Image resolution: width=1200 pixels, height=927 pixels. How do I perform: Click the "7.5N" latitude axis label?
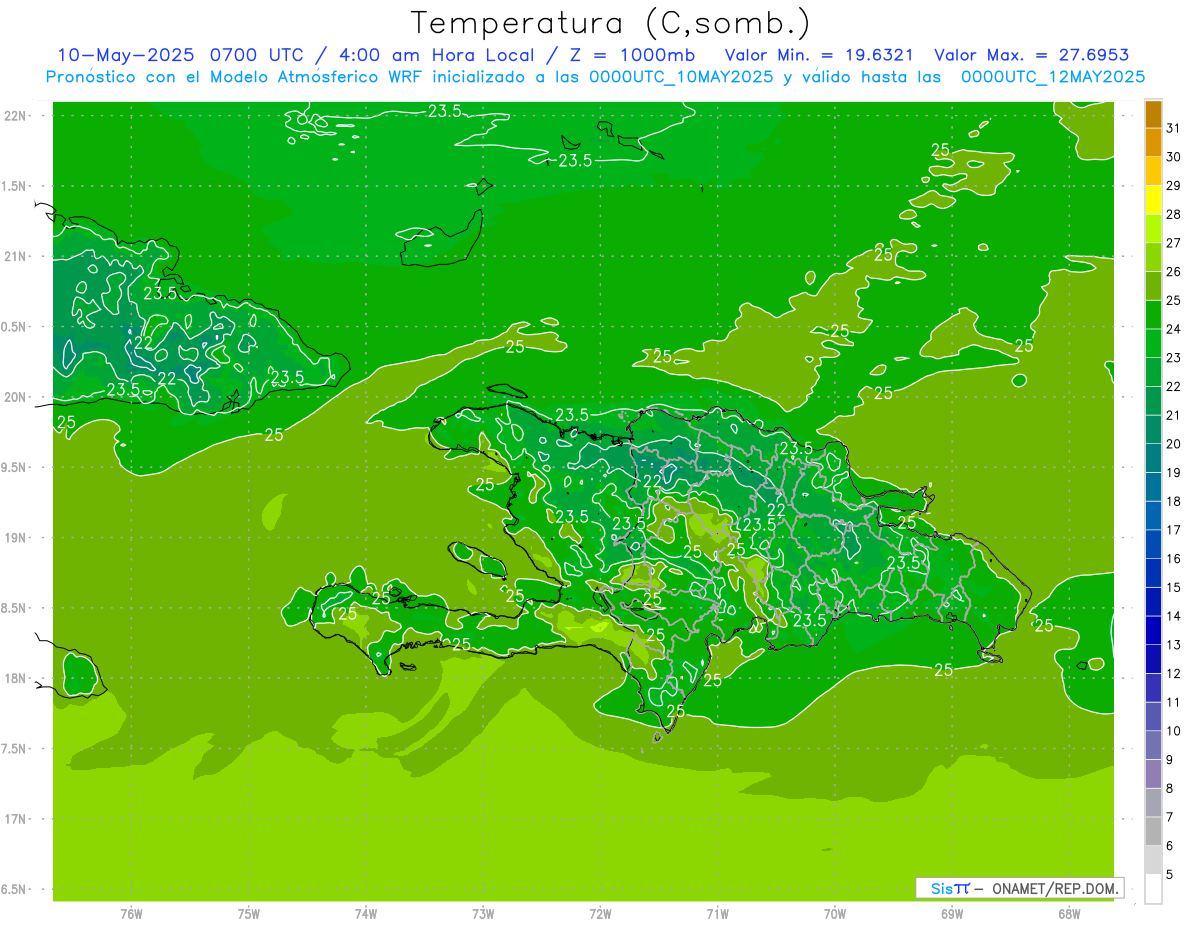tap(15, 749)
